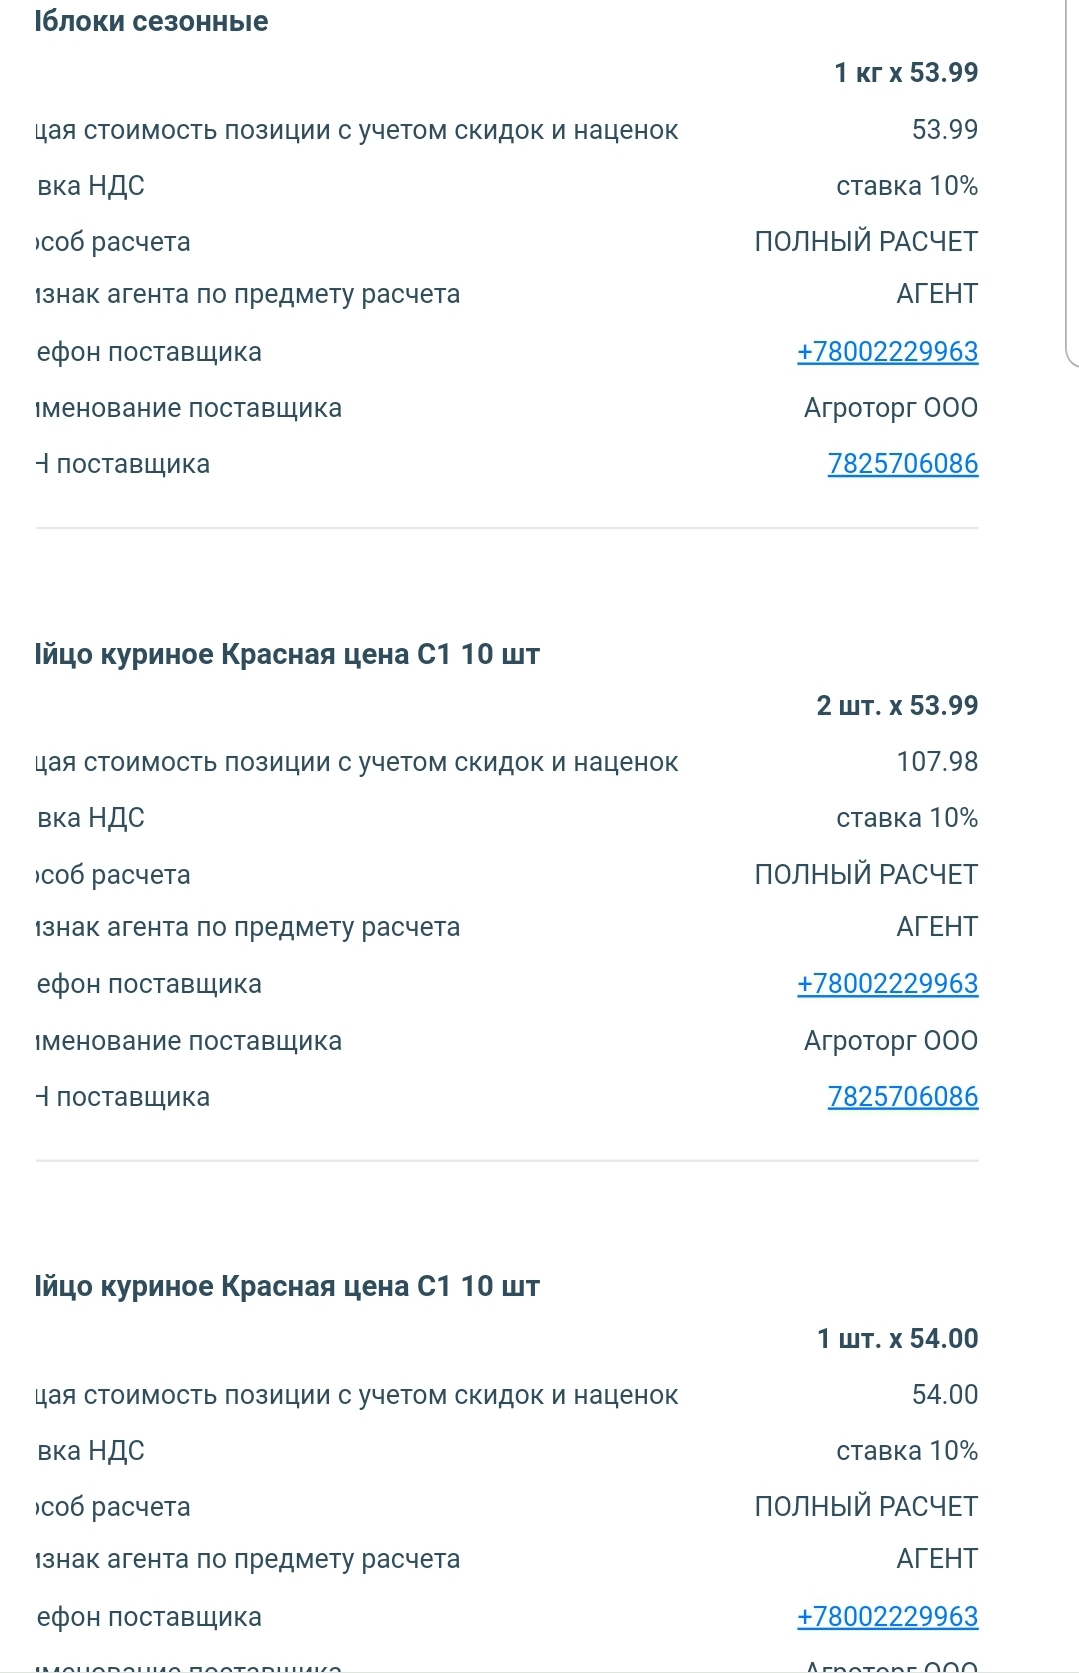Tap Агроторг ООО supplier name for 107.98 eggs
1079x1673 pixels.
[890, 1041]
